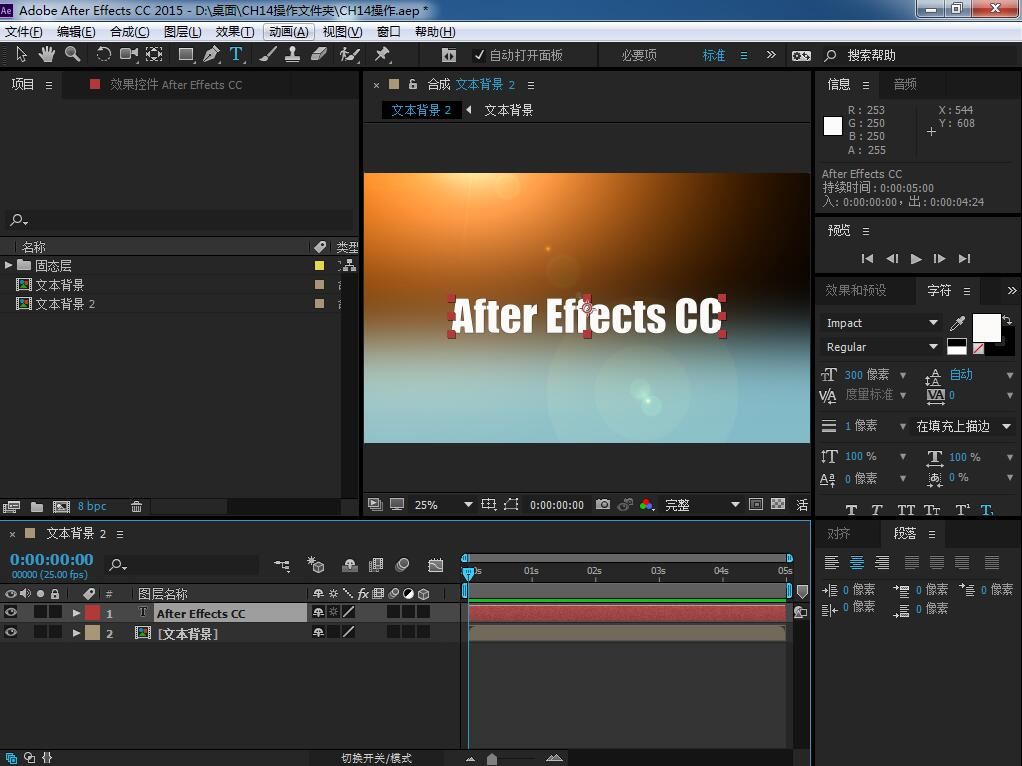This screenshot has height=766, width=1022.
Task: Open the 效果 menu
Action: pos(235,31)
